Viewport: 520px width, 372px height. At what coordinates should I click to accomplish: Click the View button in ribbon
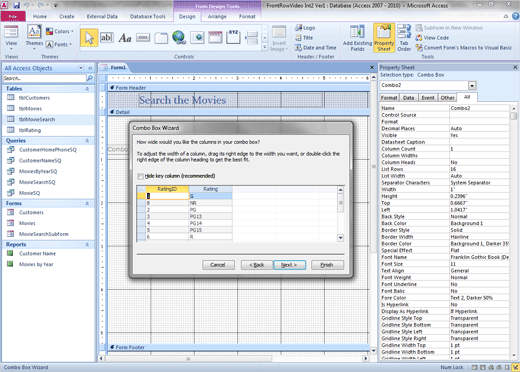point(11,37)
